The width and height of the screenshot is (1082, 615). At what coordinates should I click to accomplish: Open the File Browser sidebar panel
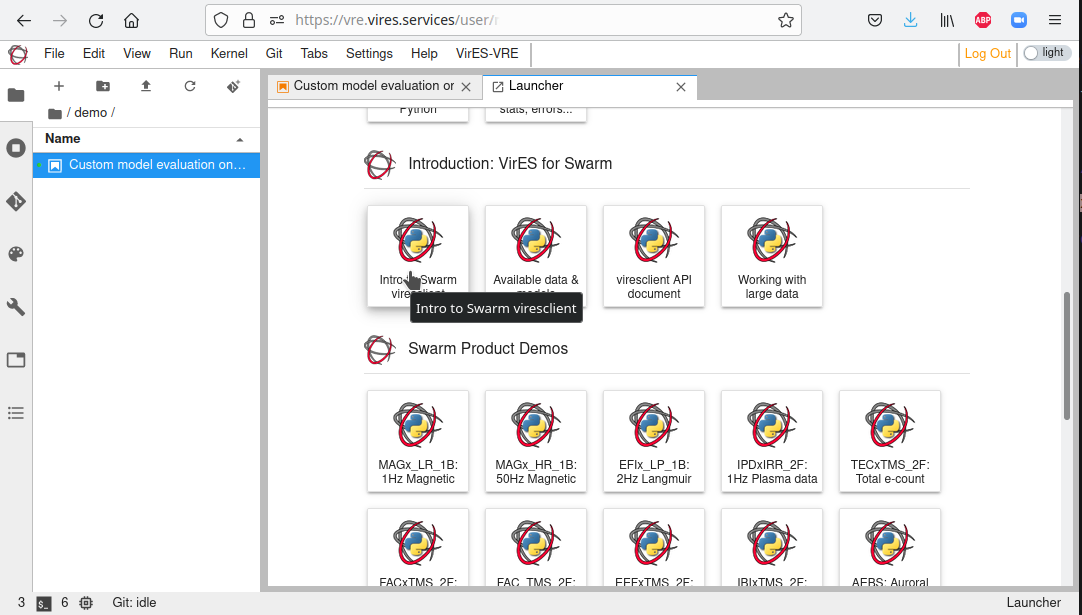16,95
